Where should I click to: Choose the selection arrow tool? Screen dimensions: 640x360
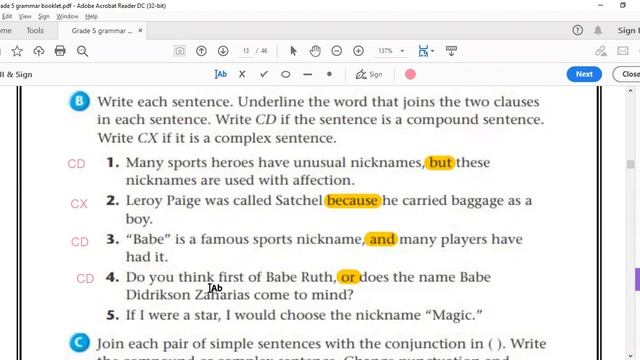[293, 51]
